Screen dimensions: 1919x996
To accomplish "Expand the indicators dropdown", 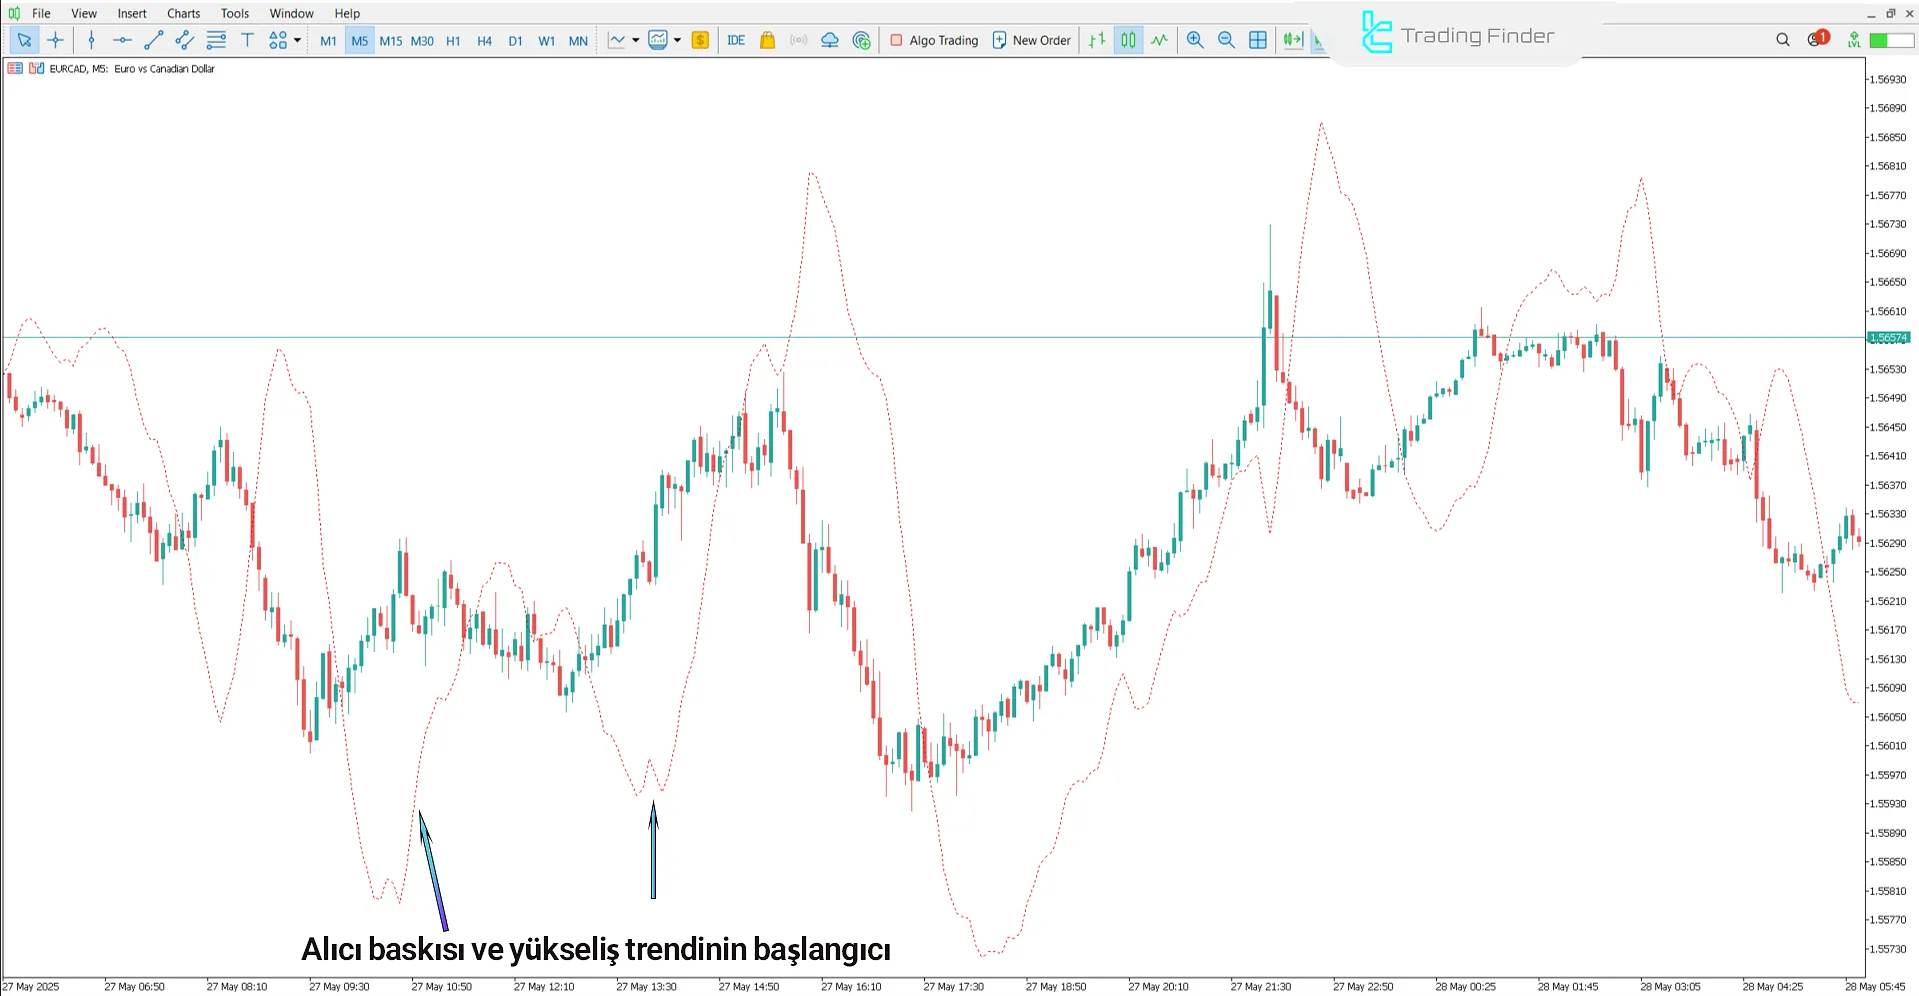I will point(677,40).
